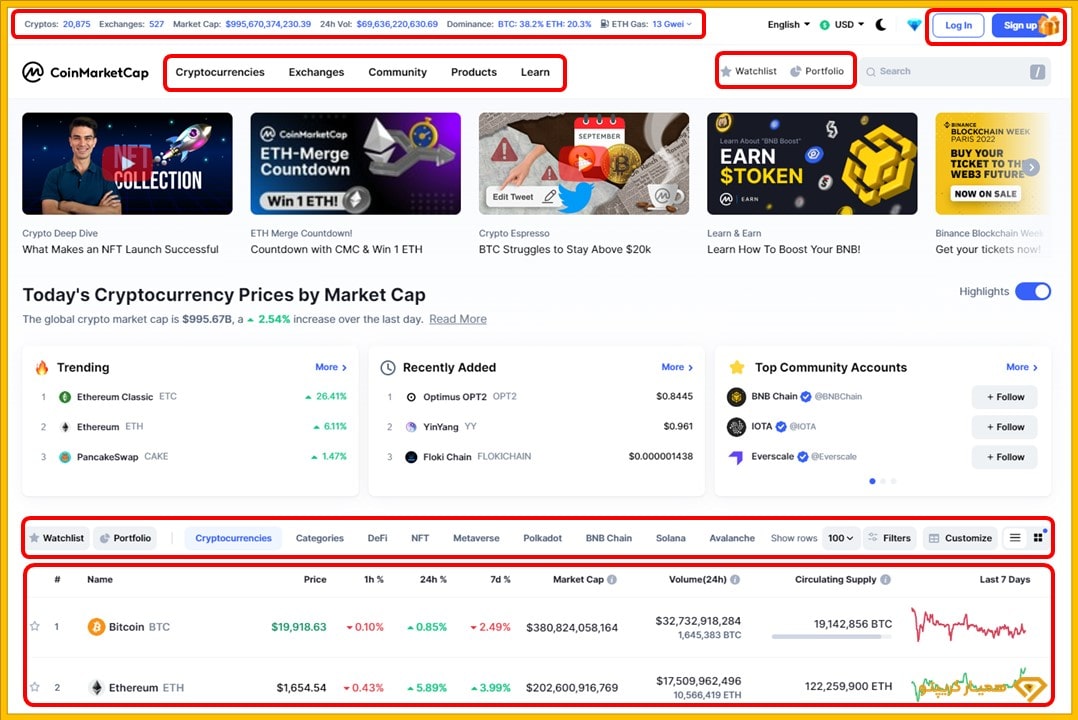Click the IOTA account avatar

736,427
